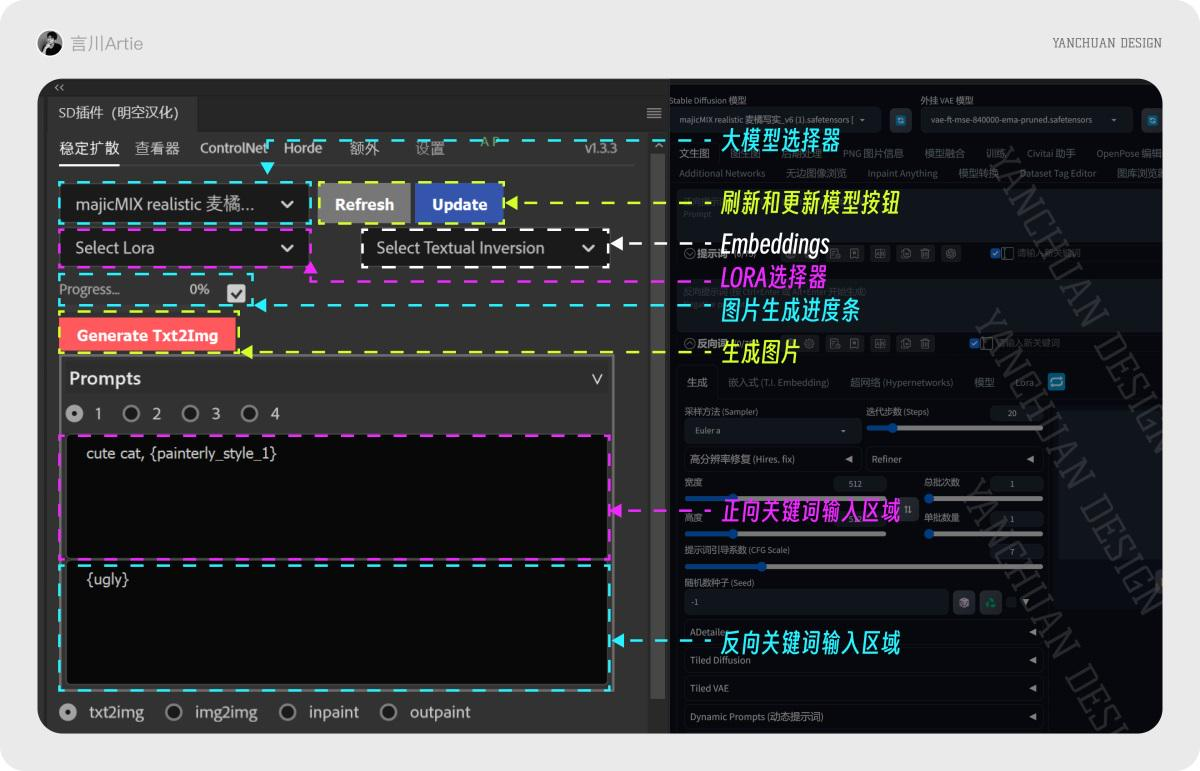Click the Generate Txt2Img button
This screenshot has width=1200, height=771.
pyautogui.click(x=147, y=335)
